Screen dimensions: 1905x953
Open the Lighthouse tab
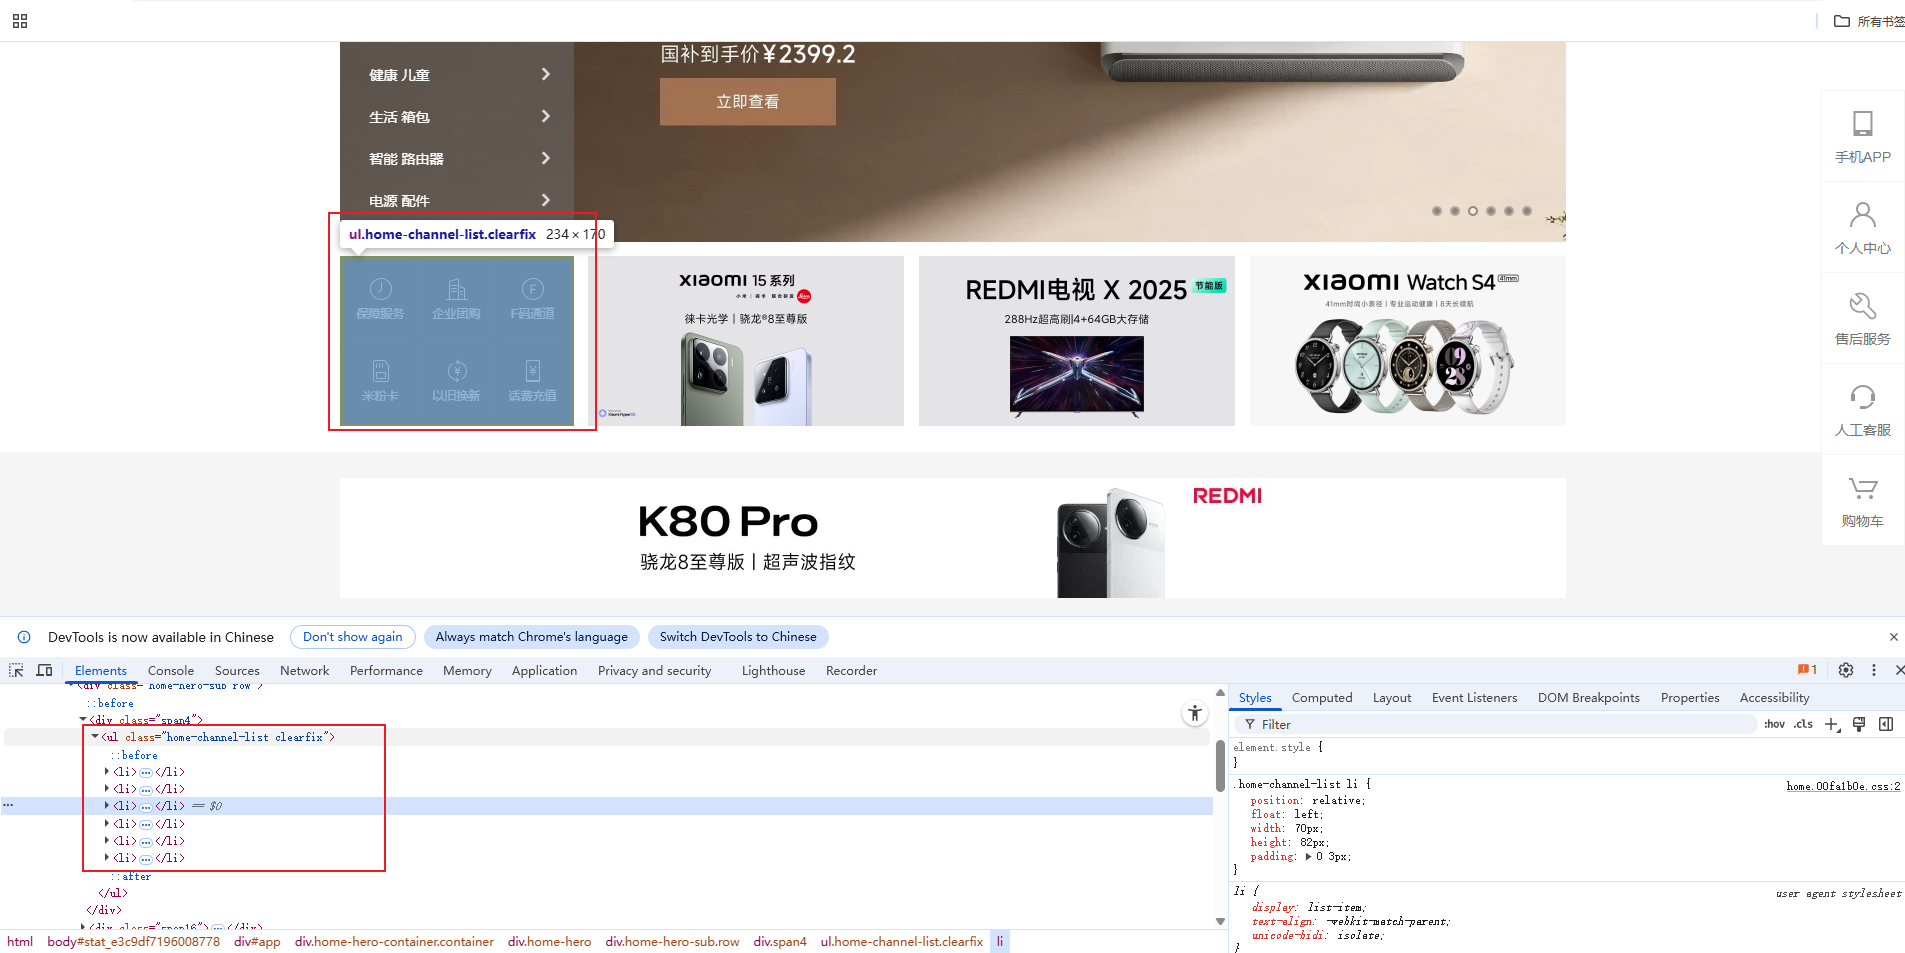(773, 671)
